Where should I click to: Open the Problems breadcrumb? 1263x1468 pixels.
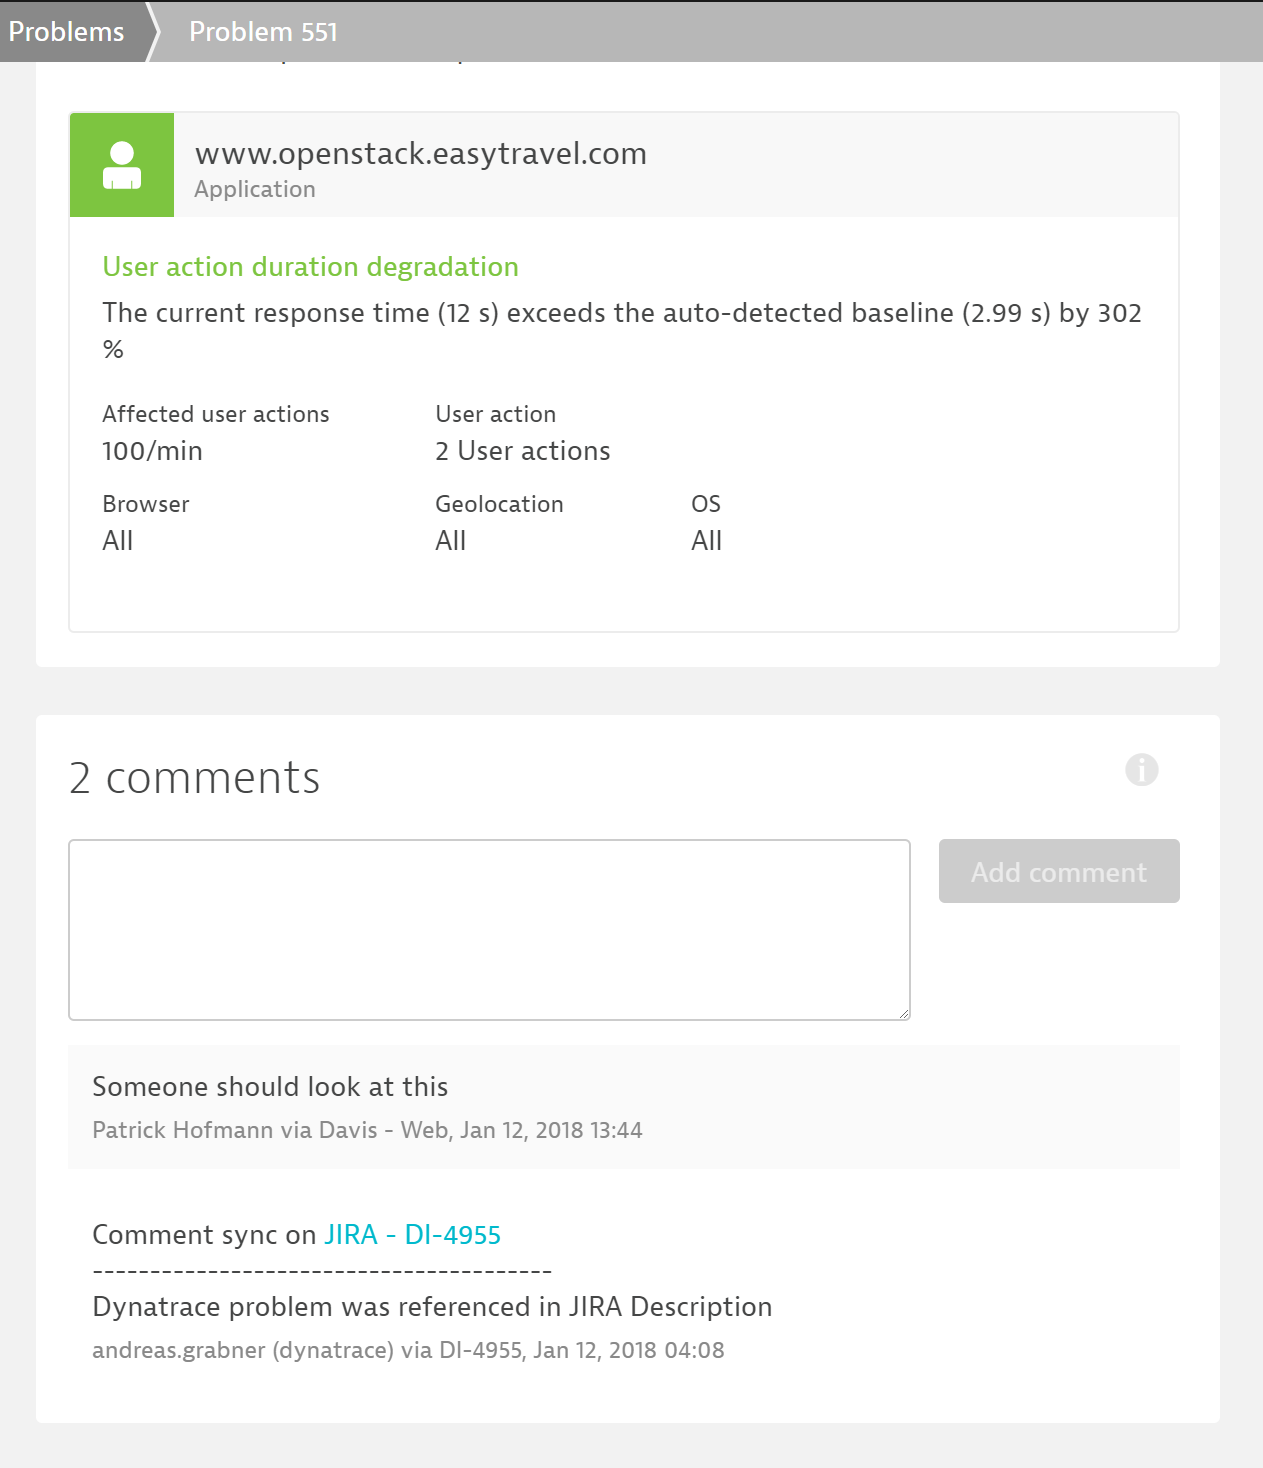click(67, 32)
